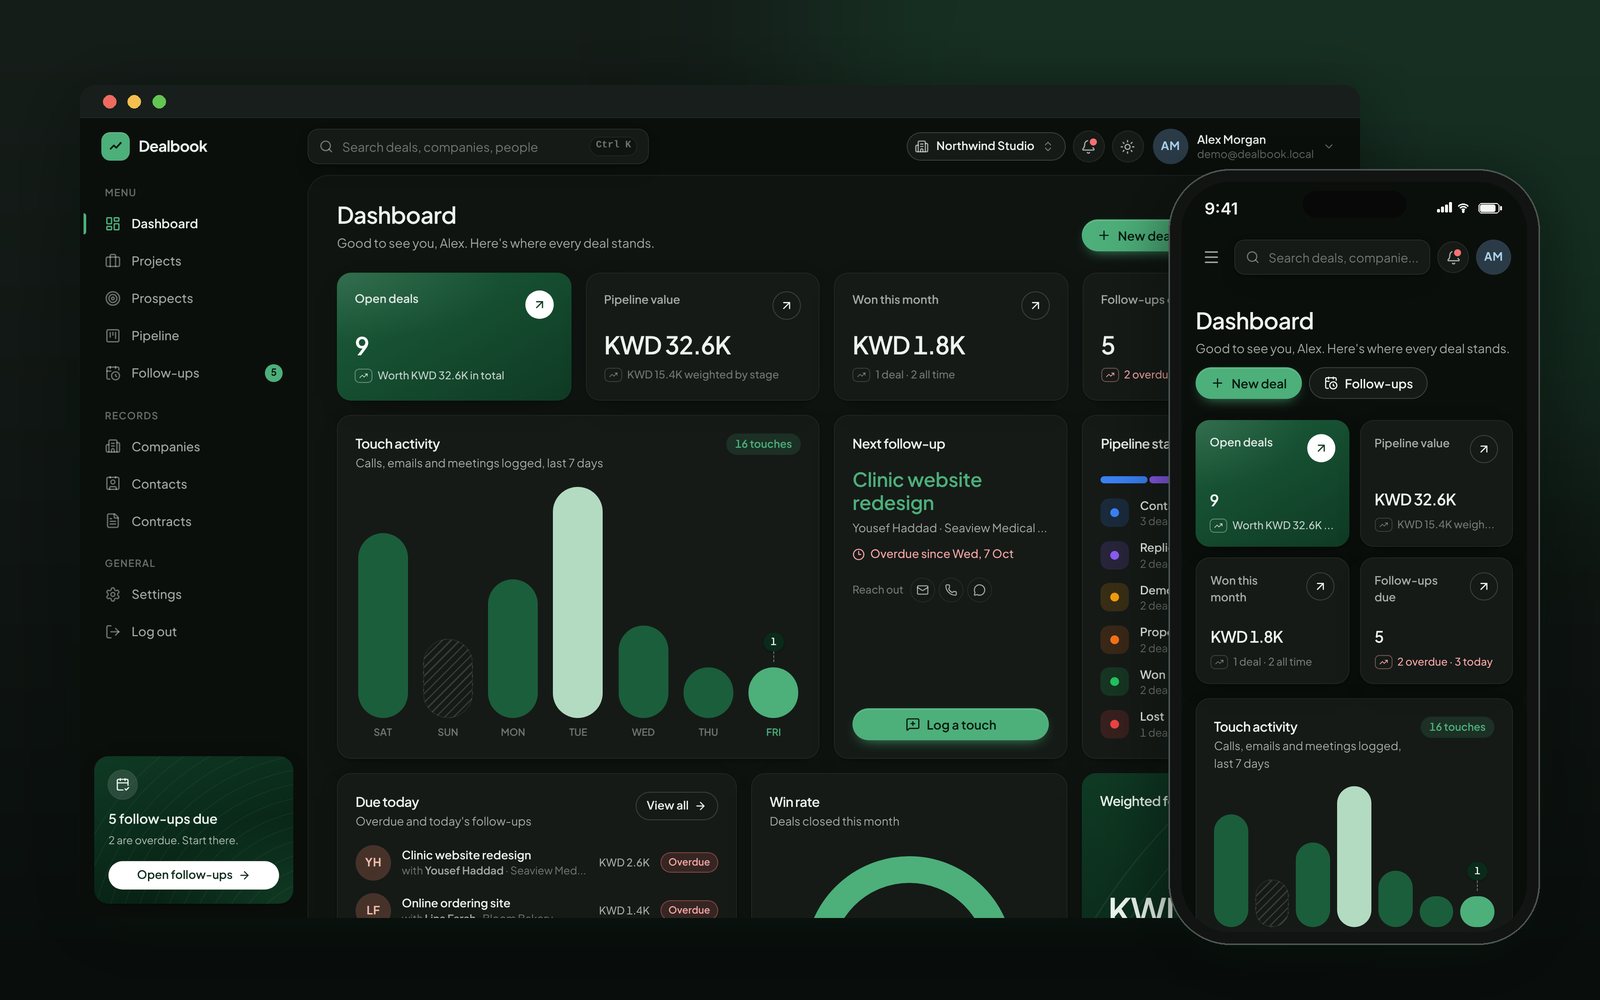Toggle the light/dark theme sun icon
This screenshot has height=1000, width=1600.
pos(1127,146)
